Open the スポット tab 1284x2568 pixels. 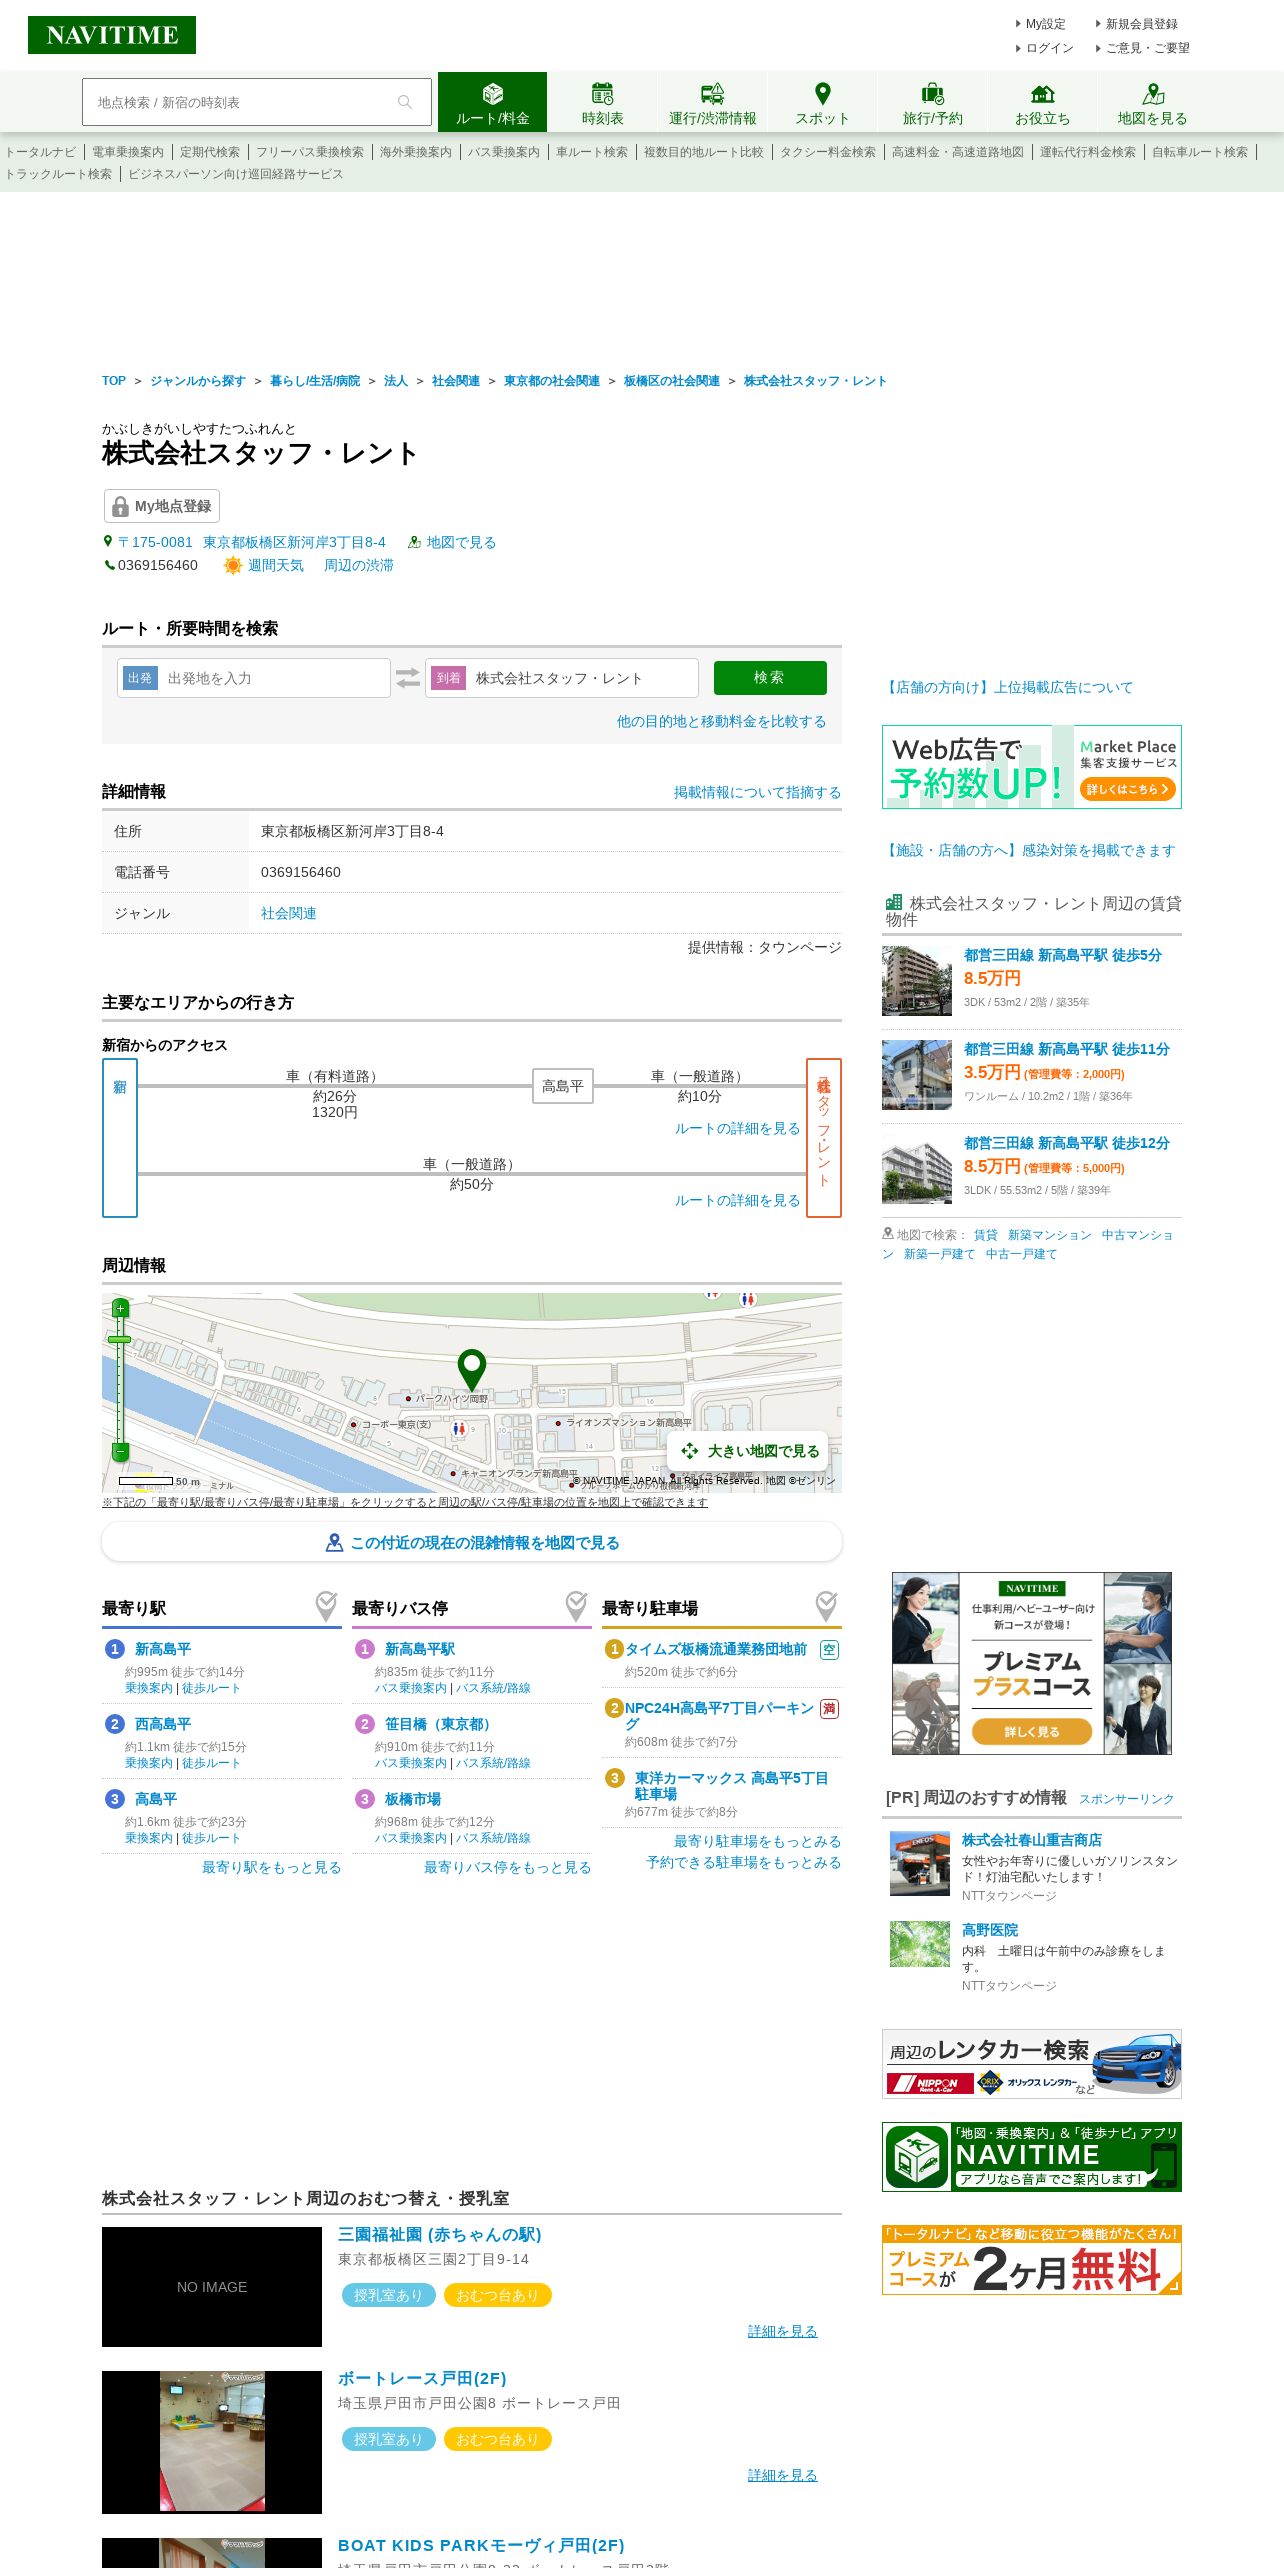pos(822,102)
